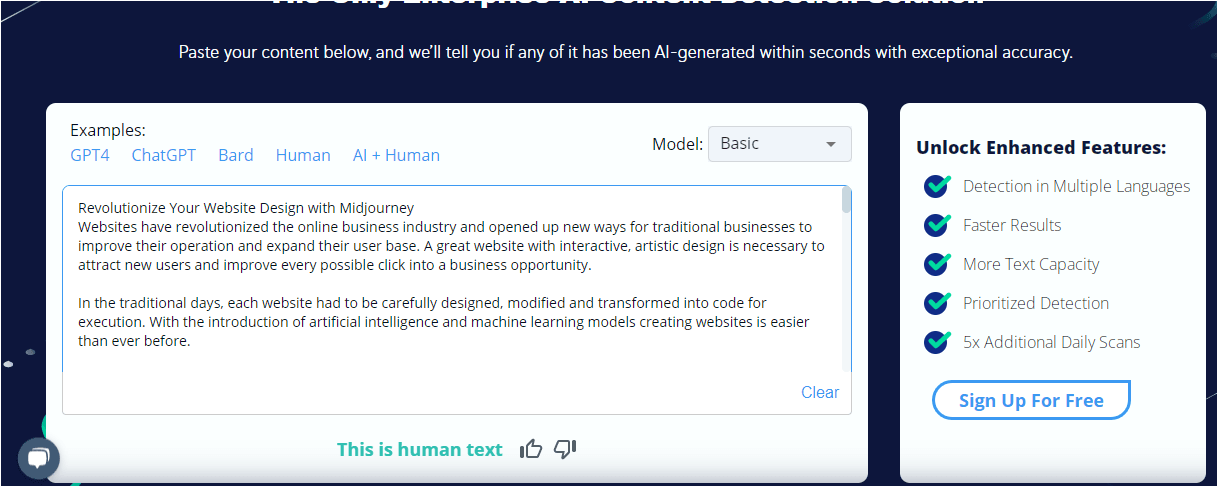The width and height of the screenshot is (1218, 487).
Task: Click checkmark beside More Text Capacity
Action: [937, 264]
